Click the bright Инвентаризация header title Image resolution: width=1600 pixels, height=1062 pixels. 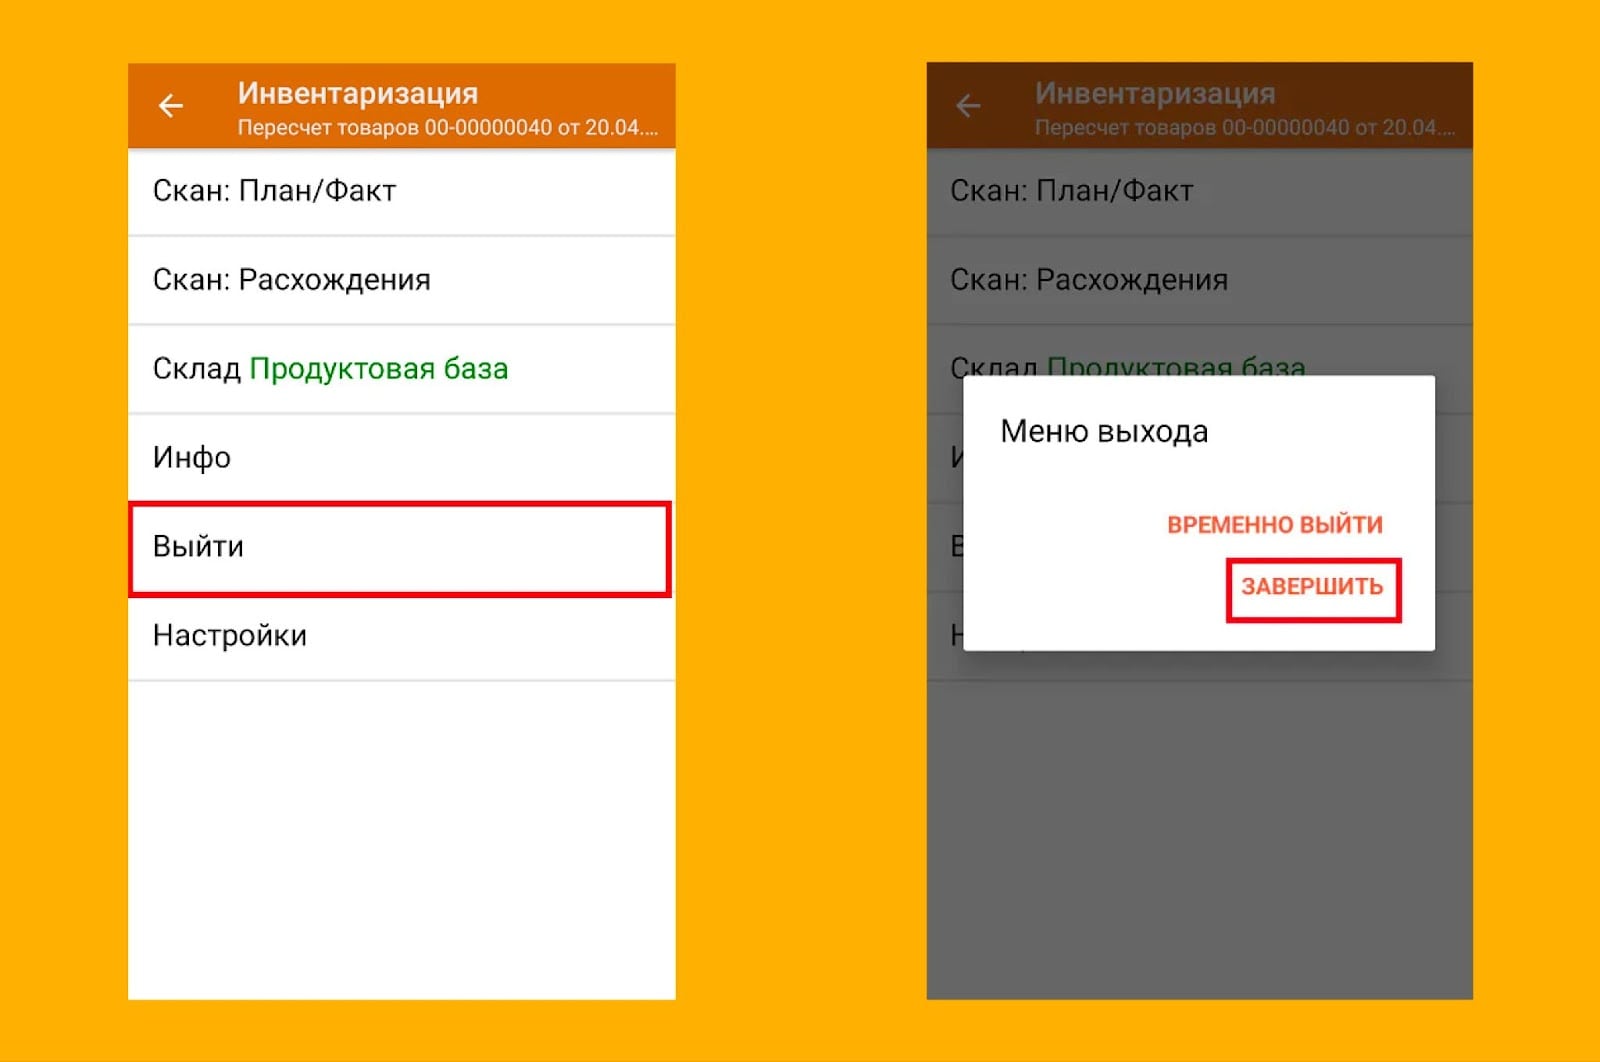pos(357,93)
